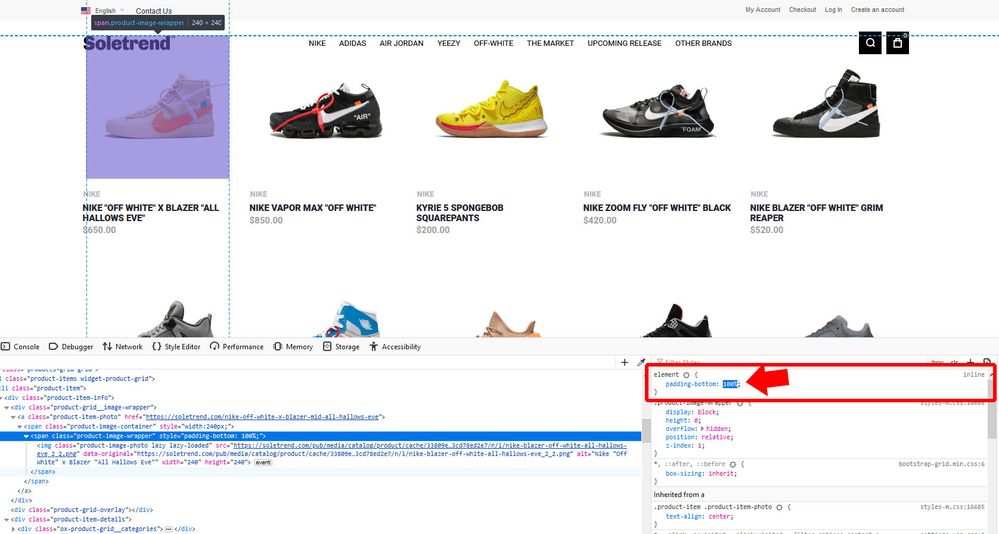Viewport: 999px width, 534px height.
Task: Click the selector highlighter icon next to 'element'
Action: click(686, 374)
